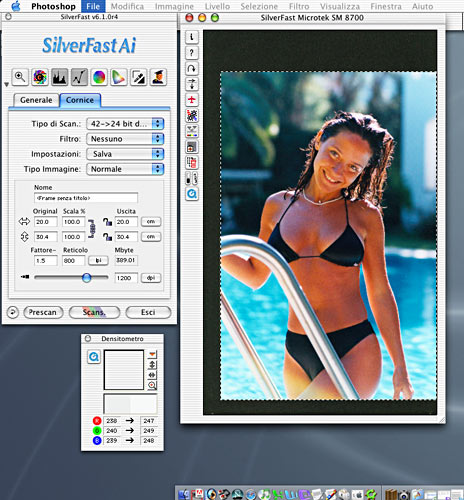Click the vertical arrows icon in Densitometro
464x500 pixels.
(x=152, y=365)
